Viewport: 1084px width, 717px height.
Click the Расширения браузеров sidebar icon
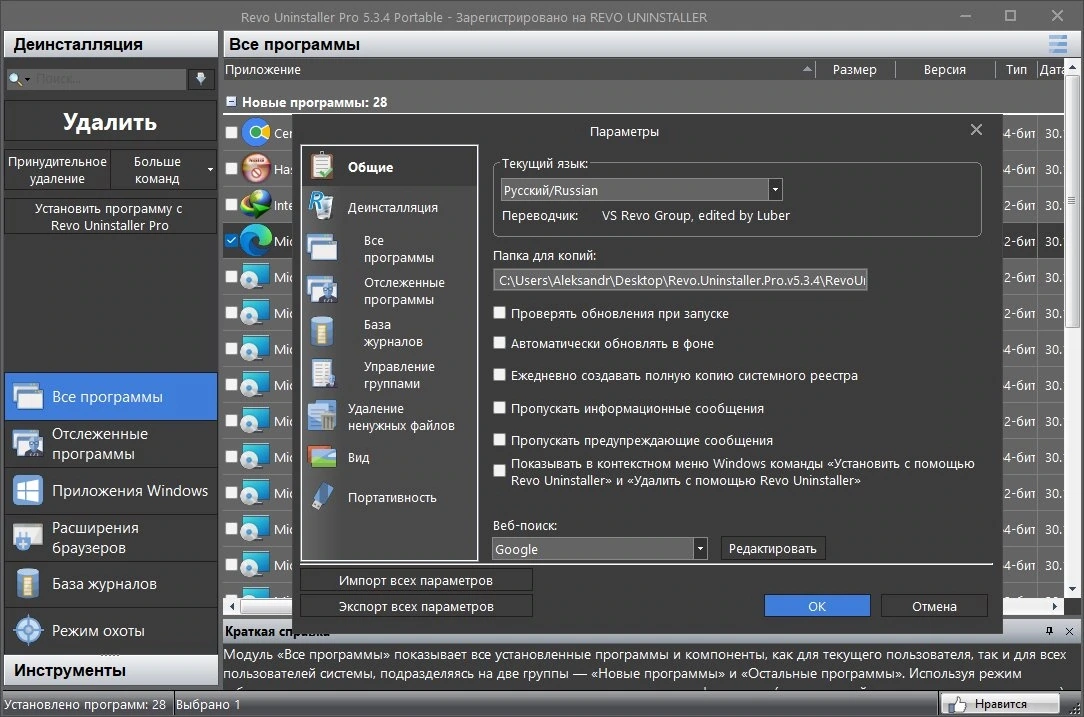coord(28,537)
